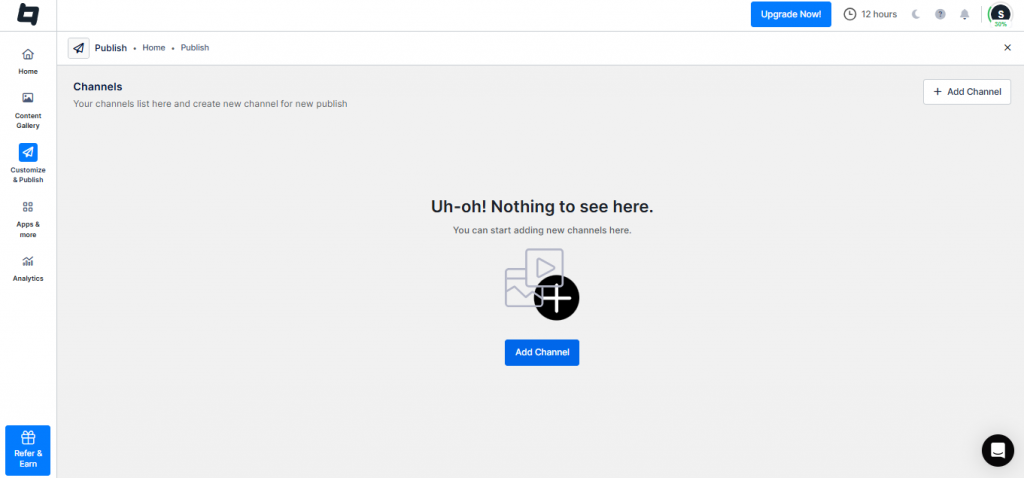Open the notifications bell
This screenshot has width=1024, height=478.
[x=965, y=15]
